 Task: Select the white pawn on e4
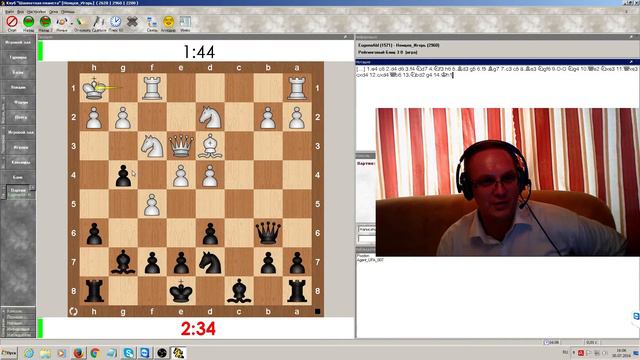(181, 175)
